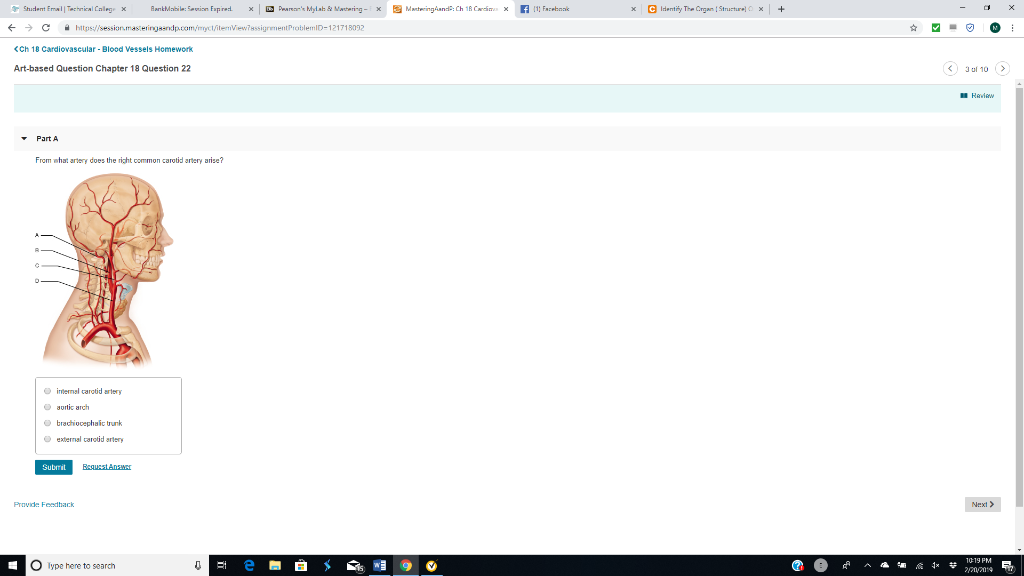Switch to the Identify The Organ tab

click(x=705, y=9)
